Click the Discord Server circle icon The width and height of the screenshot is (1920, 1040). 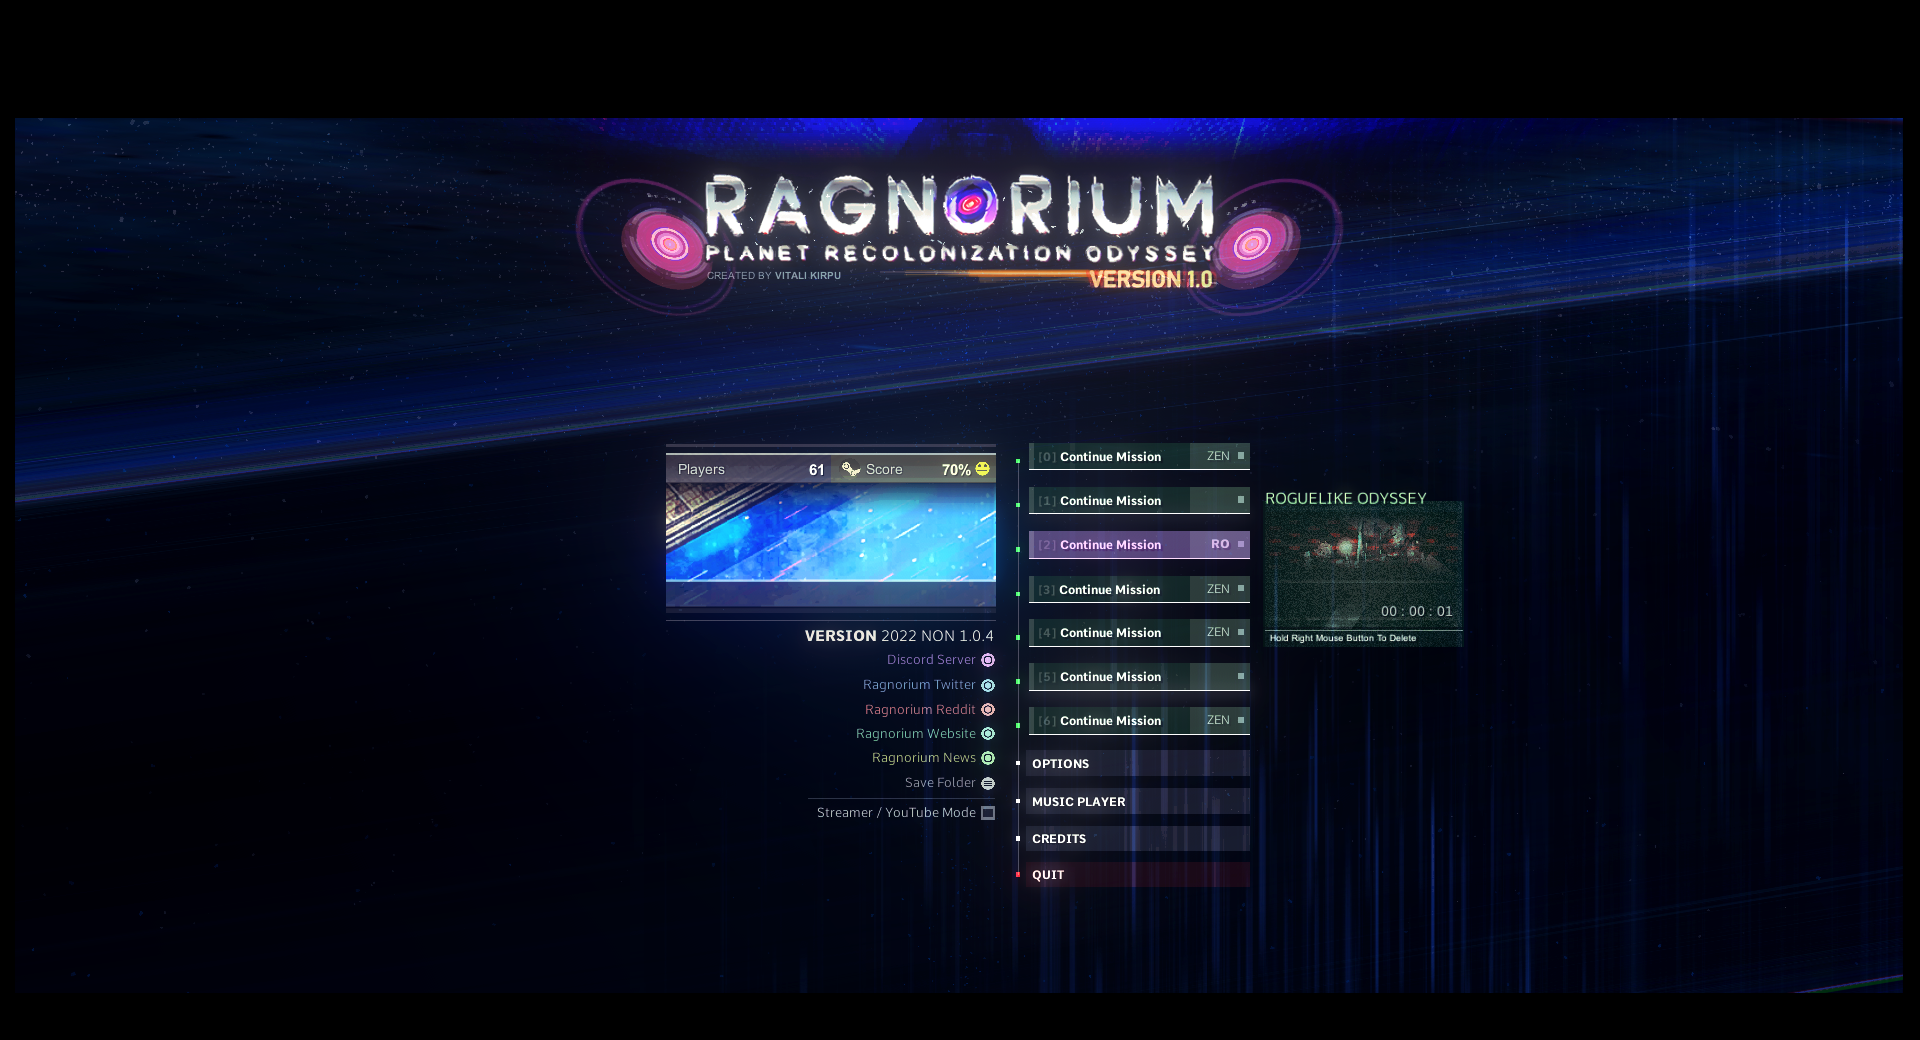point(988,660)
